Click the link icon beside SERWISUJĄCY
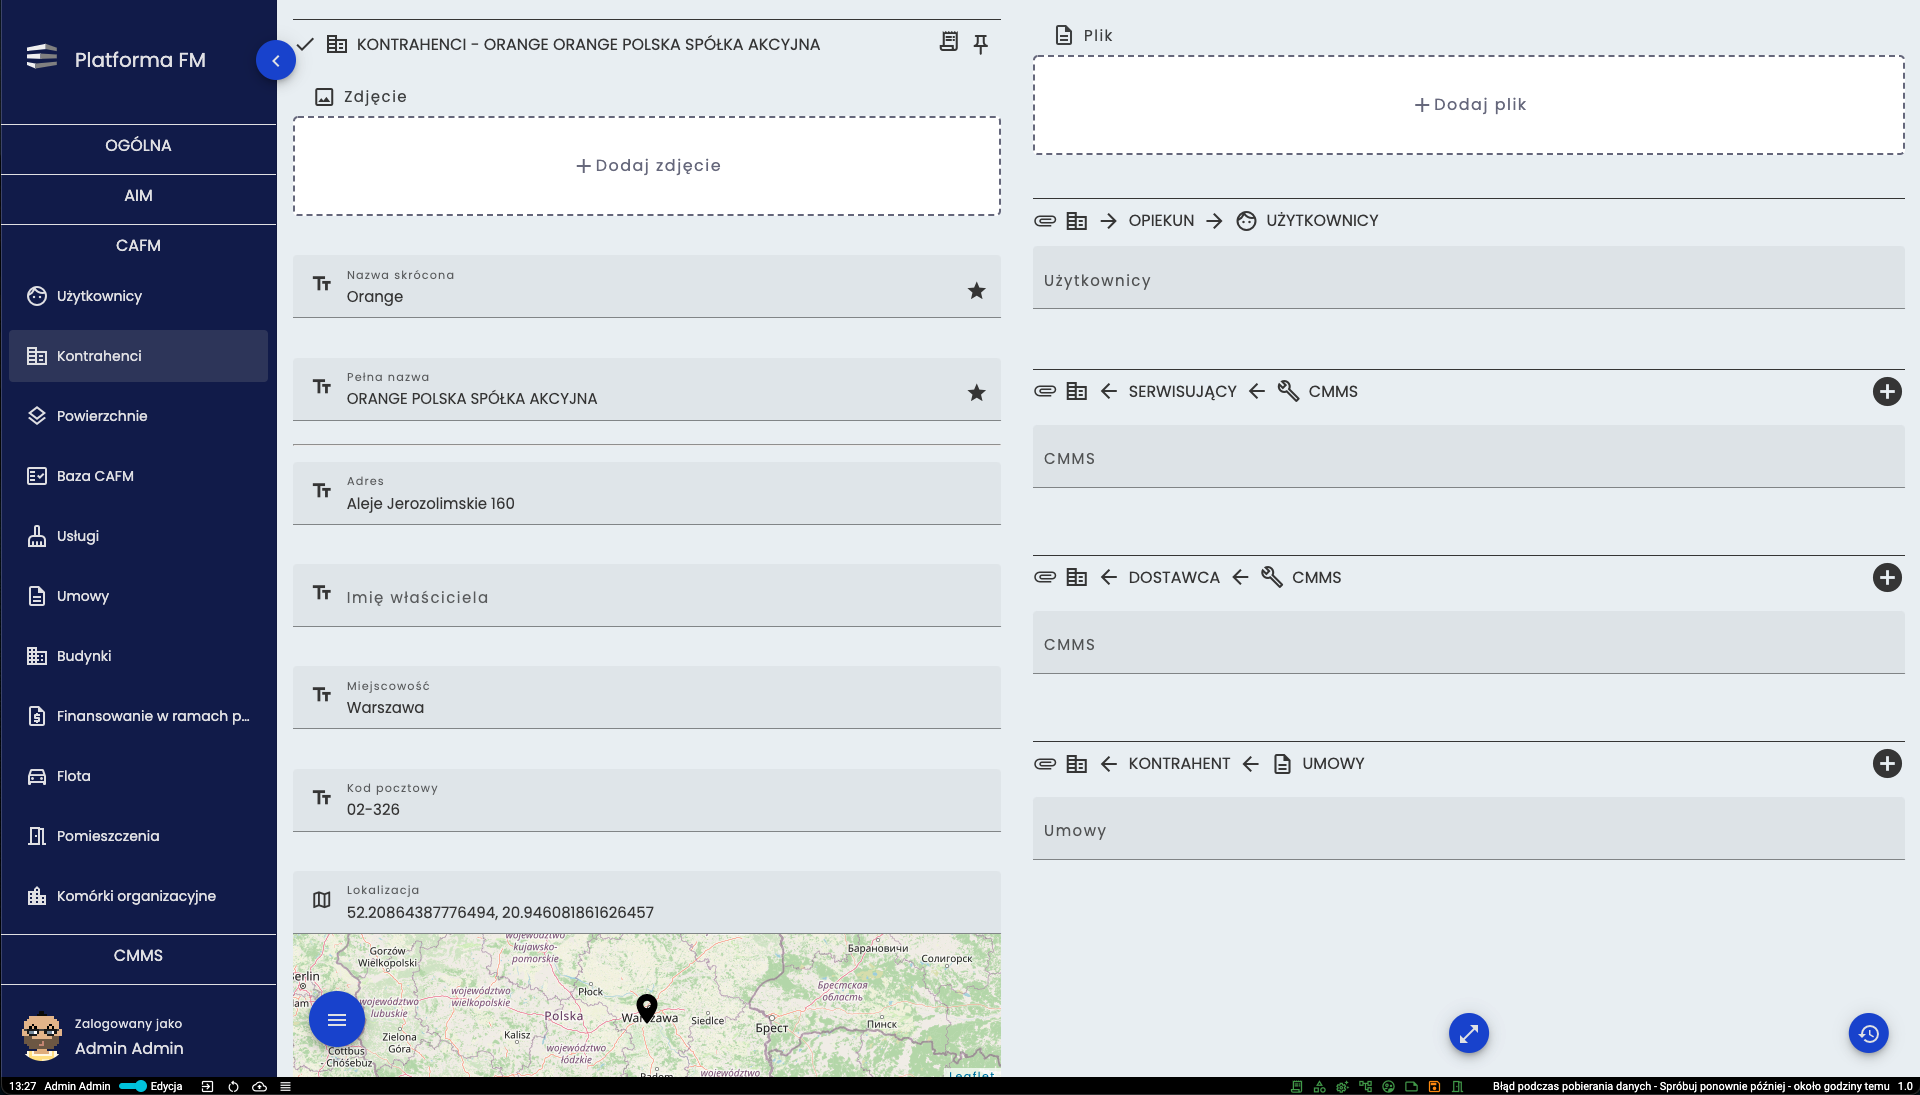 [x=1045, y=392]
